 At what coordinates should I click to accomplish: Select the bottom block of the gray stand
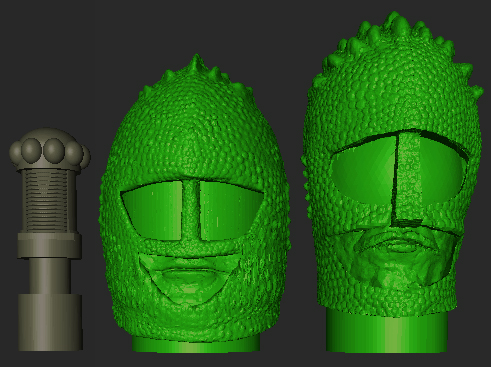pyautogui.click(x=50, y=322)
